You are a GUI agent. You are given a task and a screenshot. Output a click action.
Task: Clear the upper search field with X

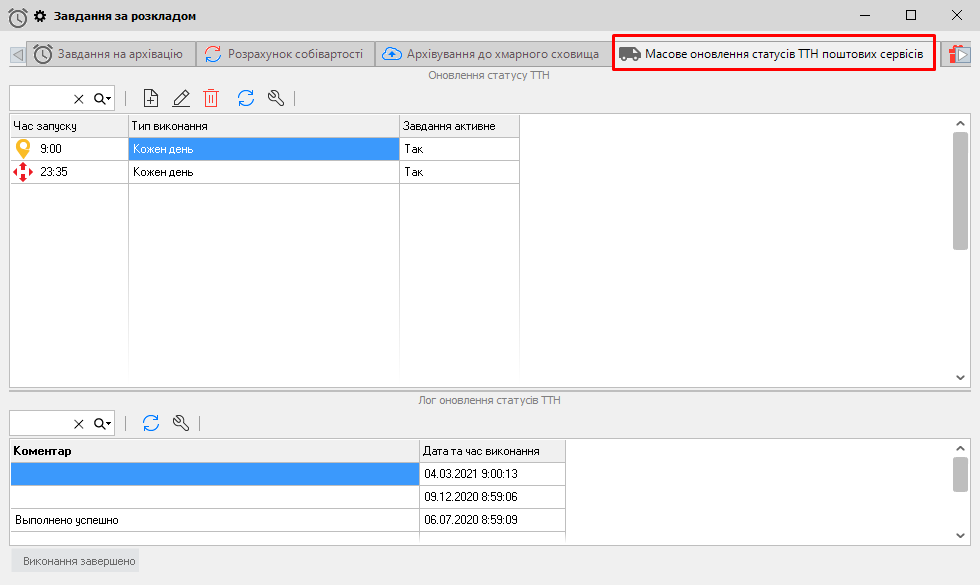[79, 99]
